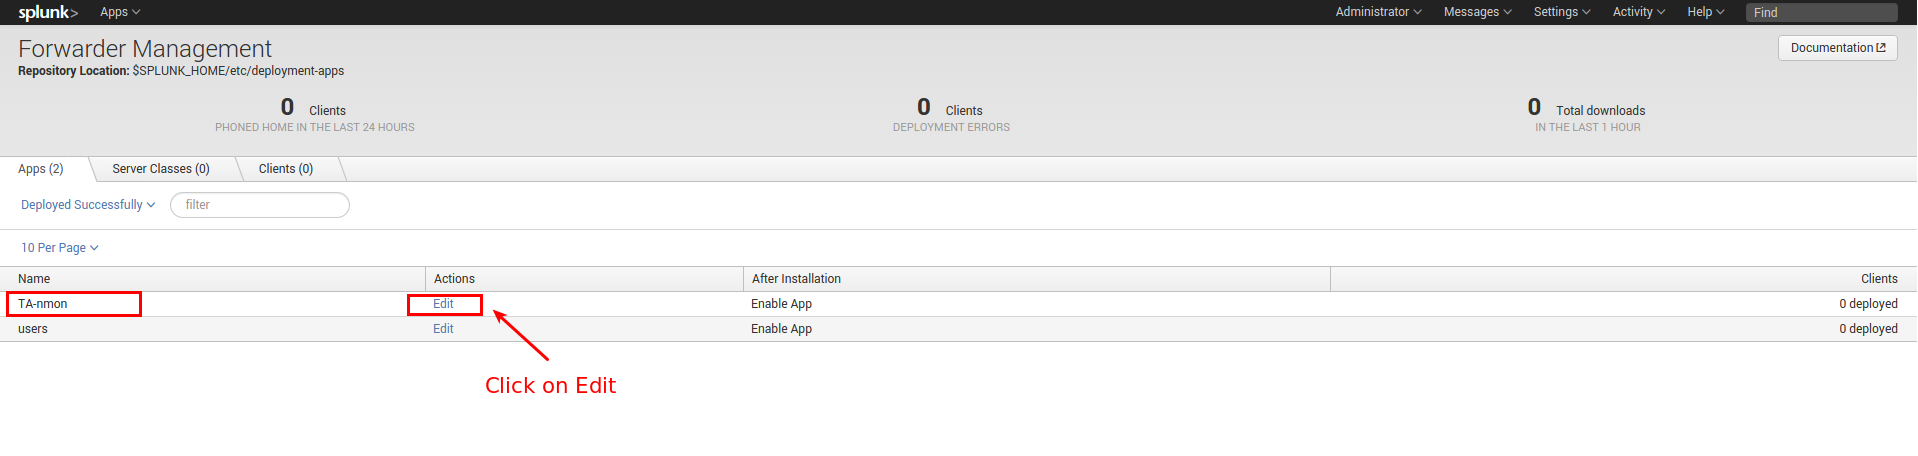Viewport: 1918px width, 456px height.
Task: Open the Administrator menu
Action: click(1378, 12)
